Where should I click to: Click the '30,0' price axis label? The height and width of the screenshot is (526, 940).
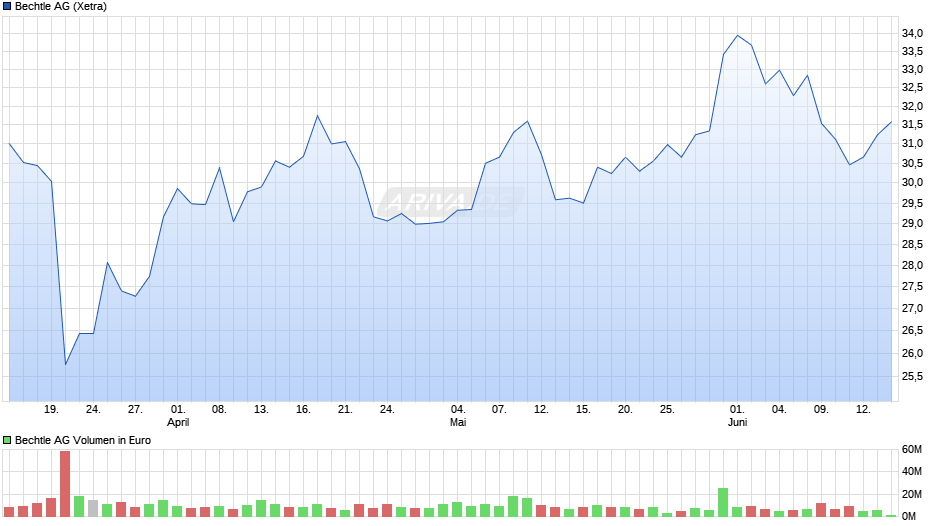coord(912,183)
